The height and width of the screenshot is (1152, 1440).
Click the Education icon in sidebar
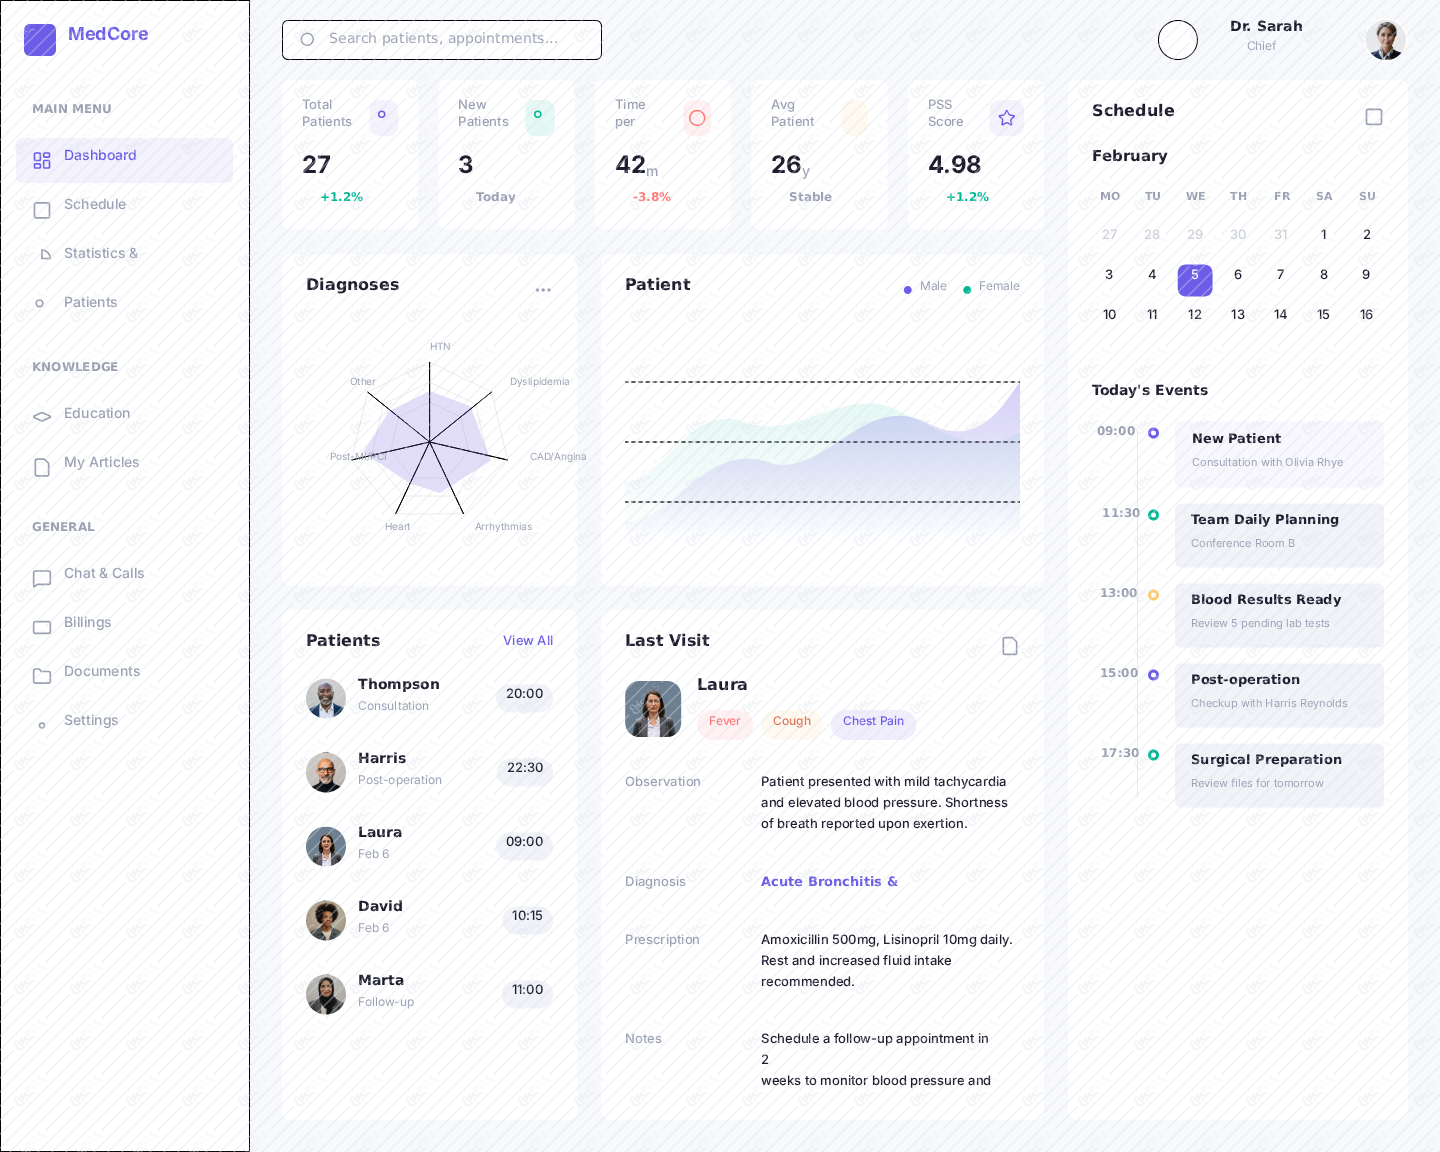[x=42, y=417]
